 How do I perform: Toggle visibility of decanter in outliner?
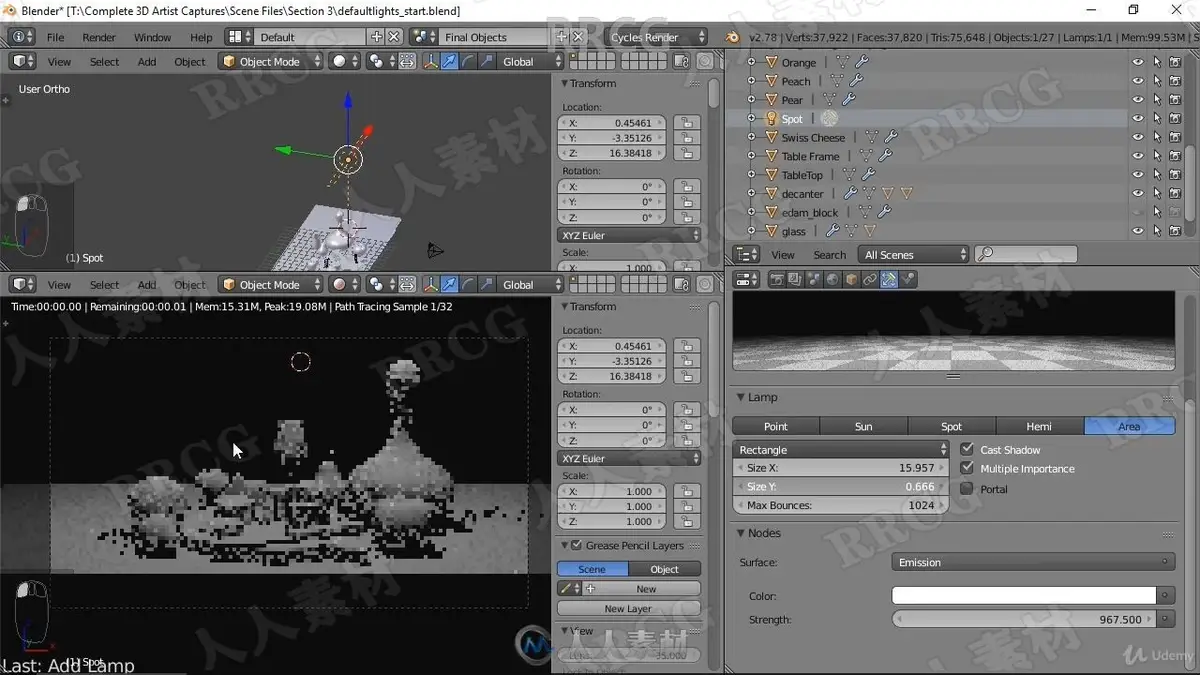[1138, 194]
